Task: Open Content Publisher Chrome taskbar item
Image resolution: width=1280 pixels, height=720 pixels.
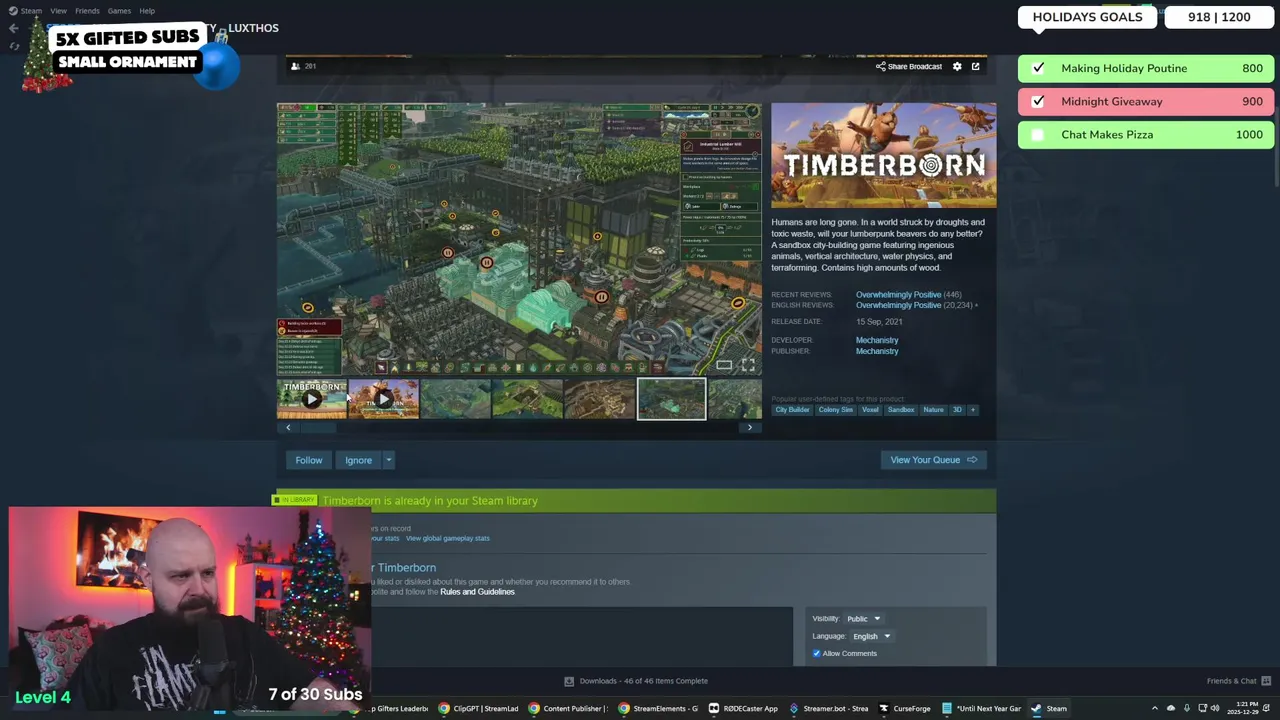Action: click(568, 708)
